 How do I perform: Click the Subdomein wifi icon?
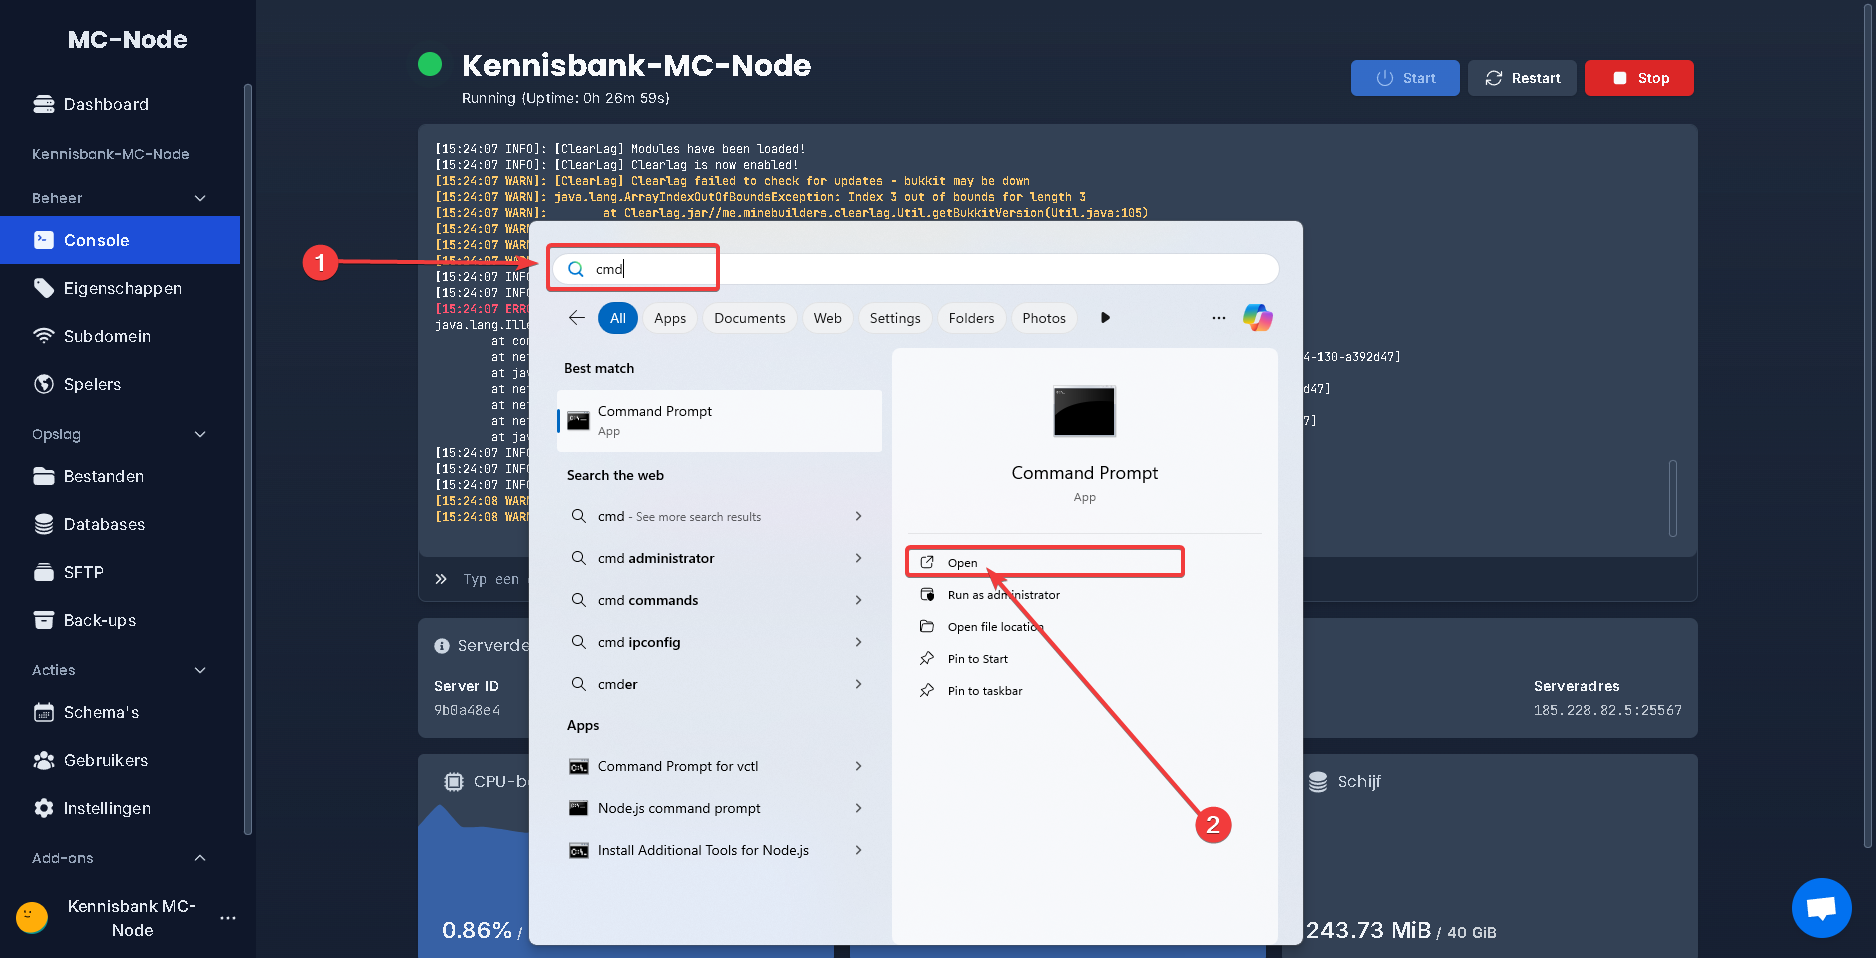coord(44,336)
